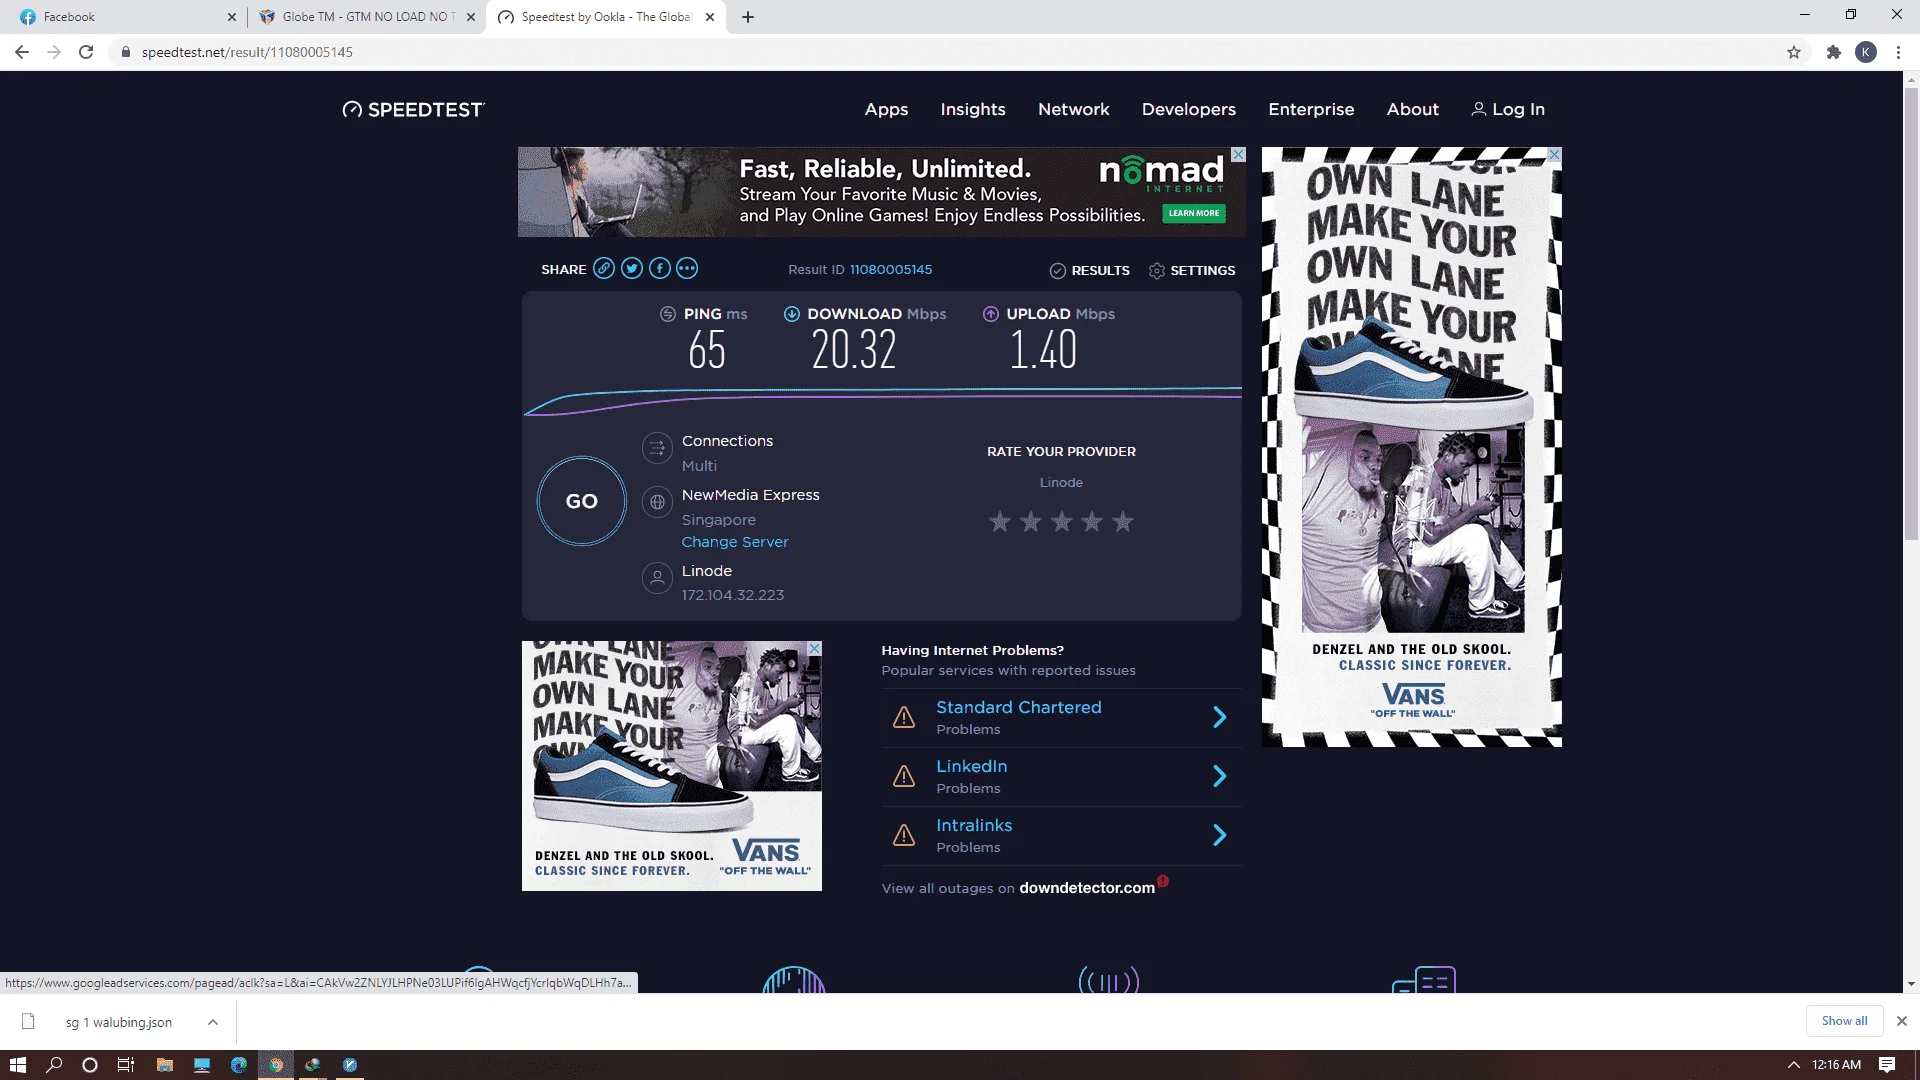Open the Network menu
Screen dimensions: 1920x1080
pyautogui.click(x=1074, y=109)
